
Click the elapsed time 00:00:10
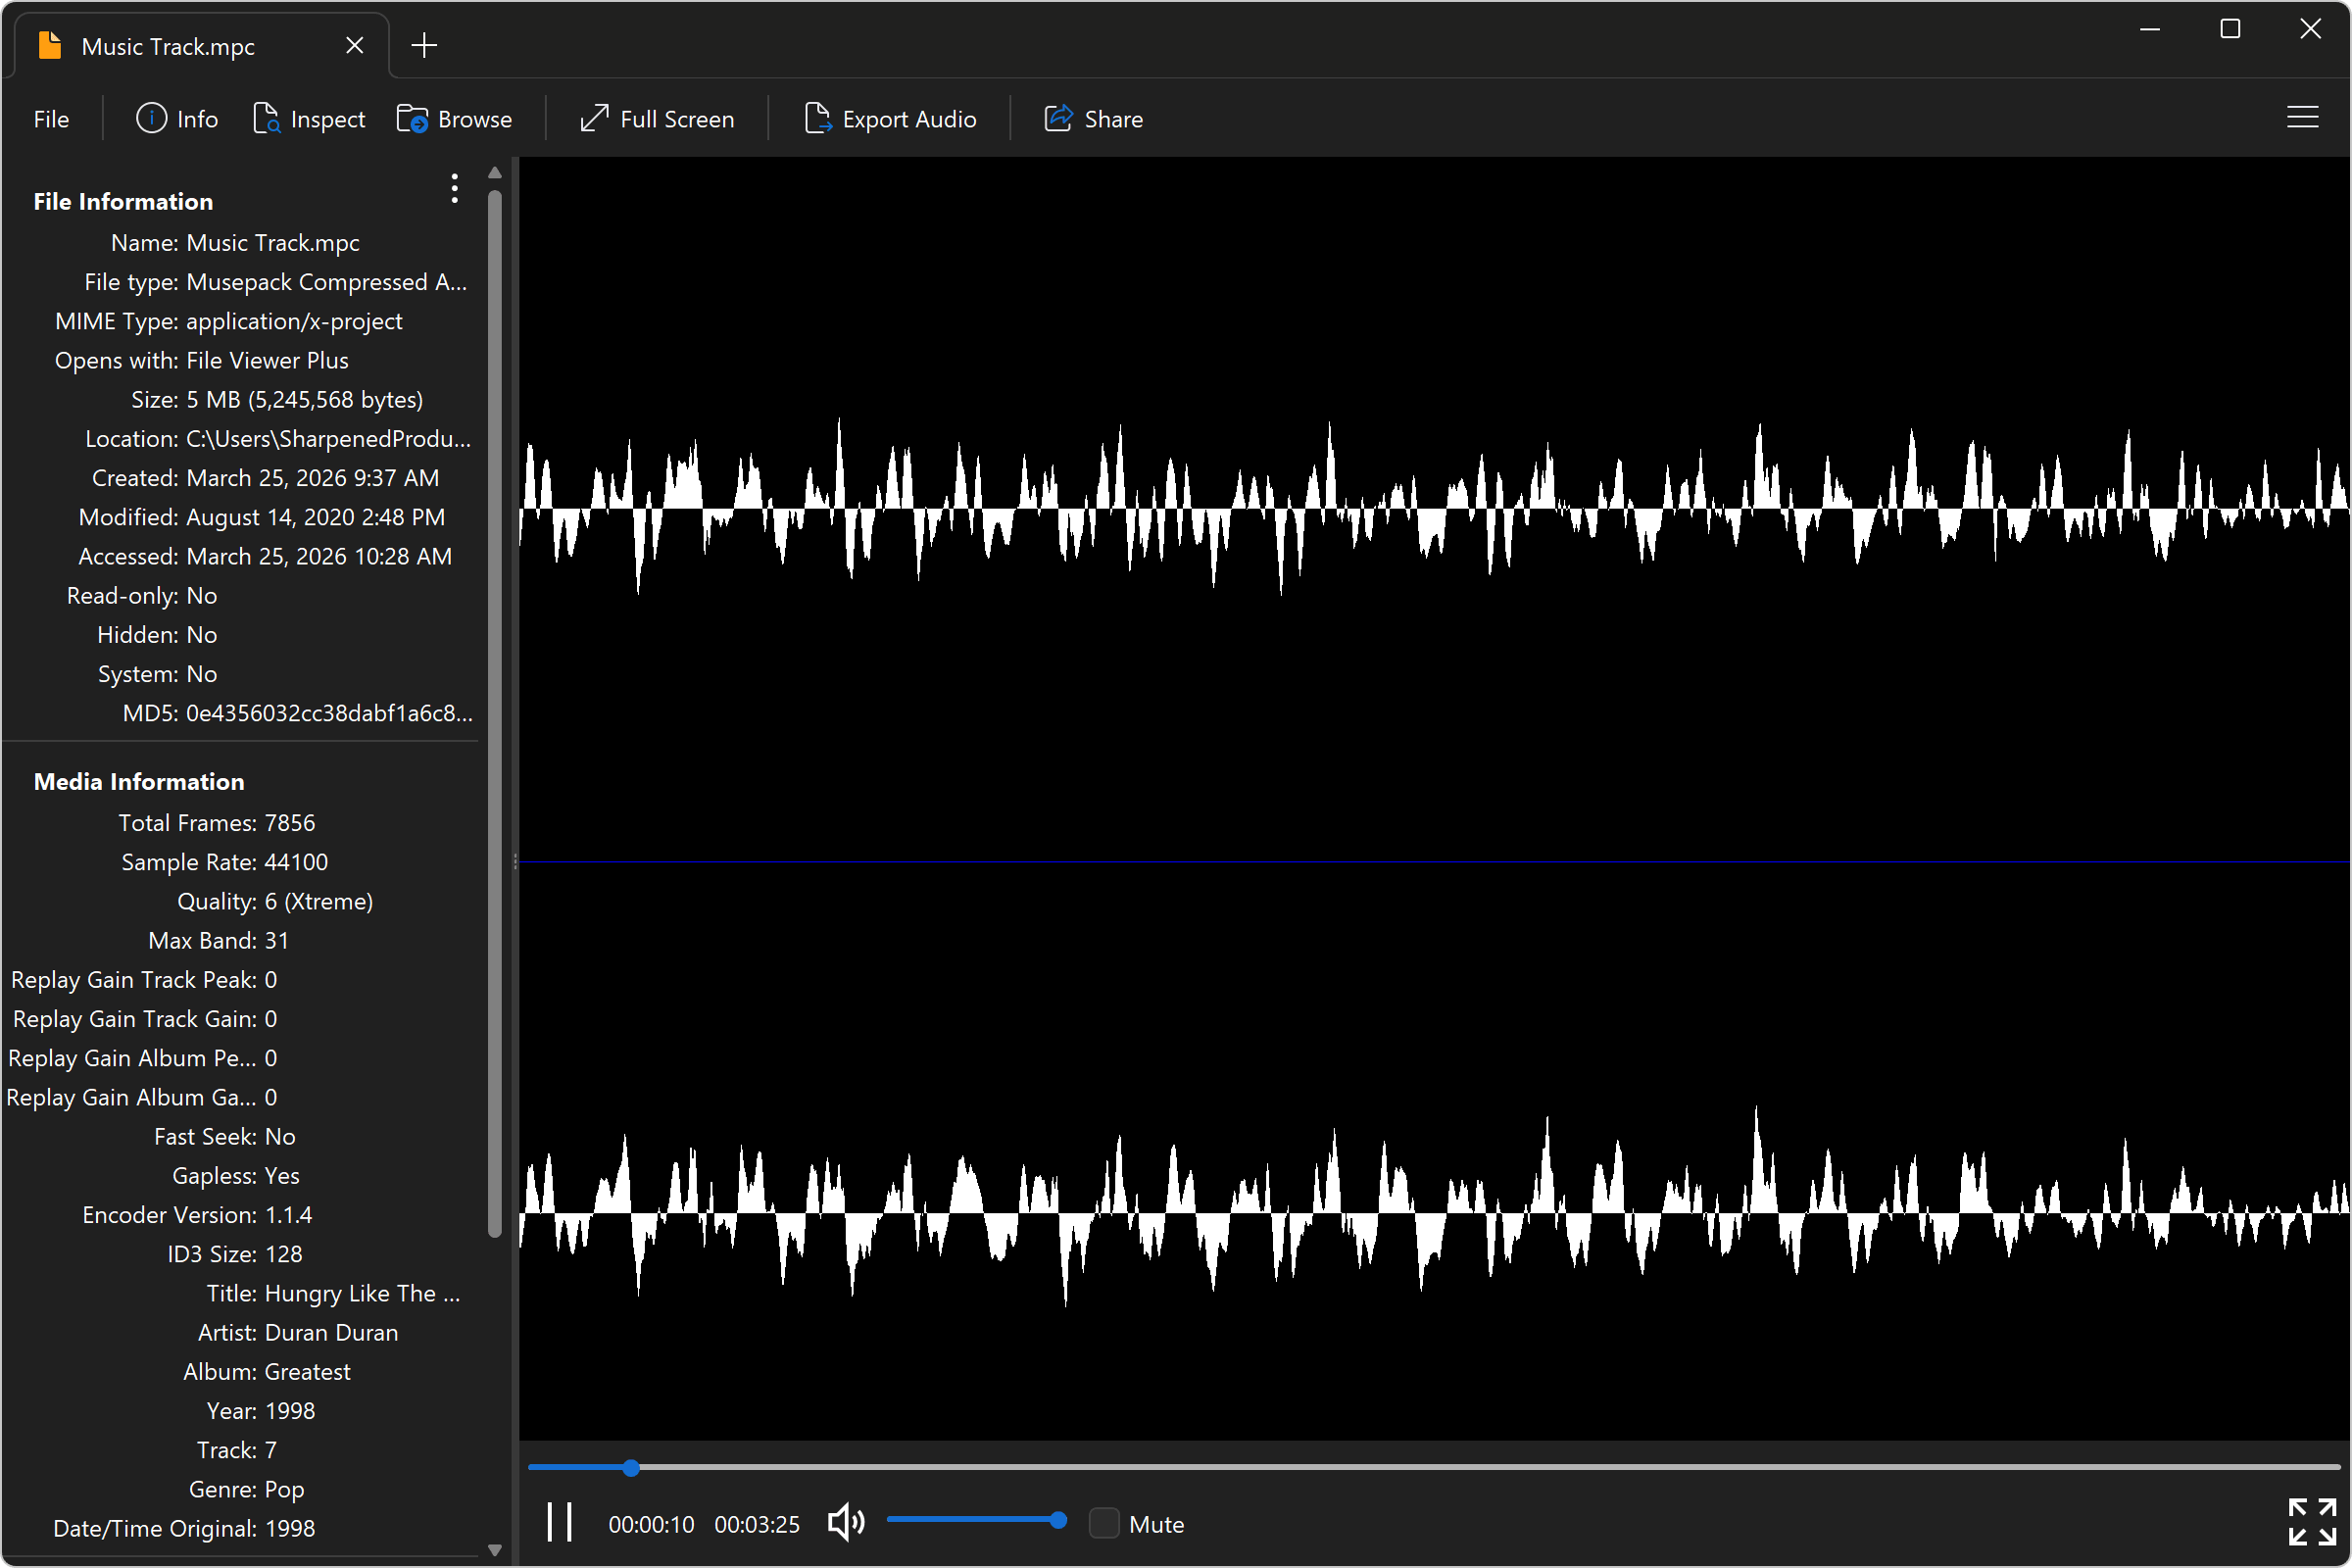[x=651, y=1524]
